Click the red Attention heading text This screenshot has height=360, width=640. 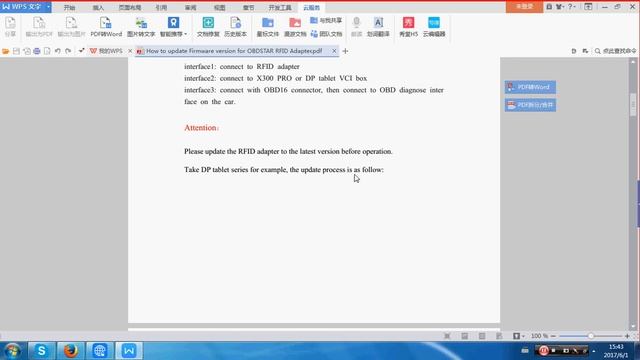(202, 128)
